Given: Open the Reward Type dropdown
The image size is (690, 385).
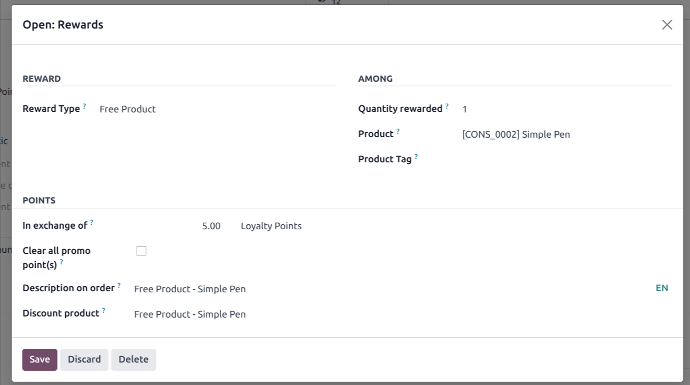Looking at the screenshot, I should point(217,109).
